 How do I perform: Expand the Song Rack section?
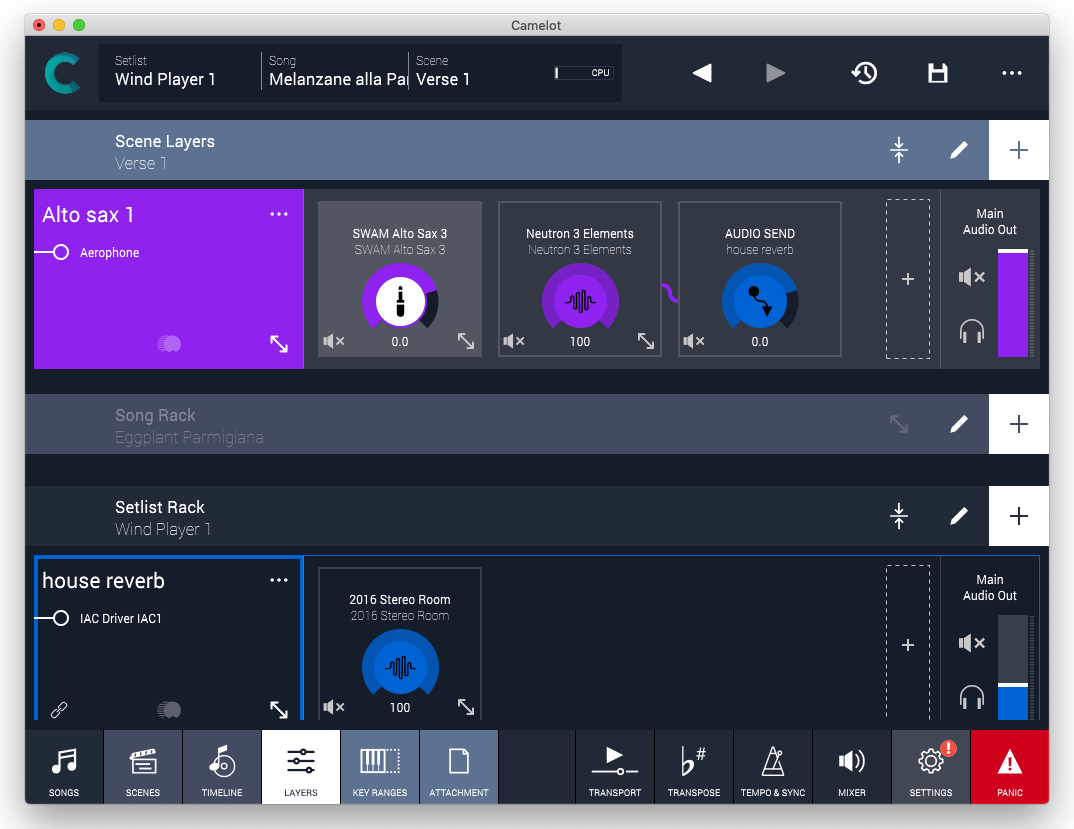[899, 424]
